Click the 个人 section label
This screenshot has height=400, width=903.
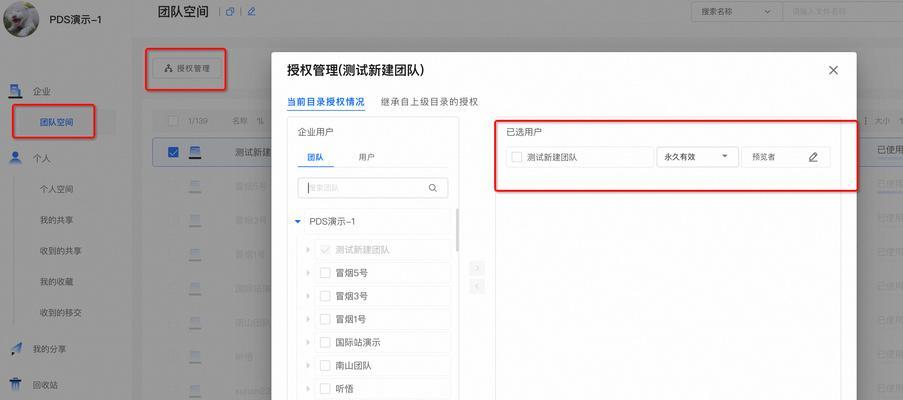(41, 158)
